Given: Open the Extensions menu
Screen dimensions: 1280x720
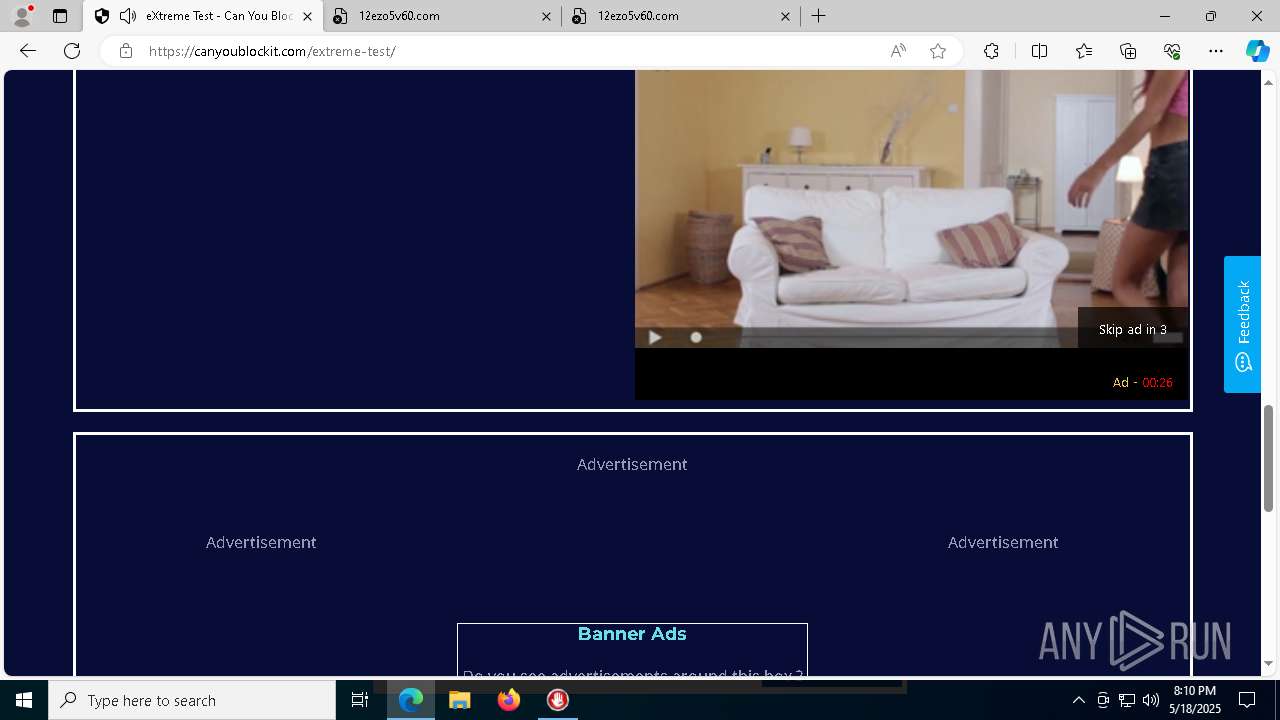Looking at the screenshot, I should (x=991, y=51).
